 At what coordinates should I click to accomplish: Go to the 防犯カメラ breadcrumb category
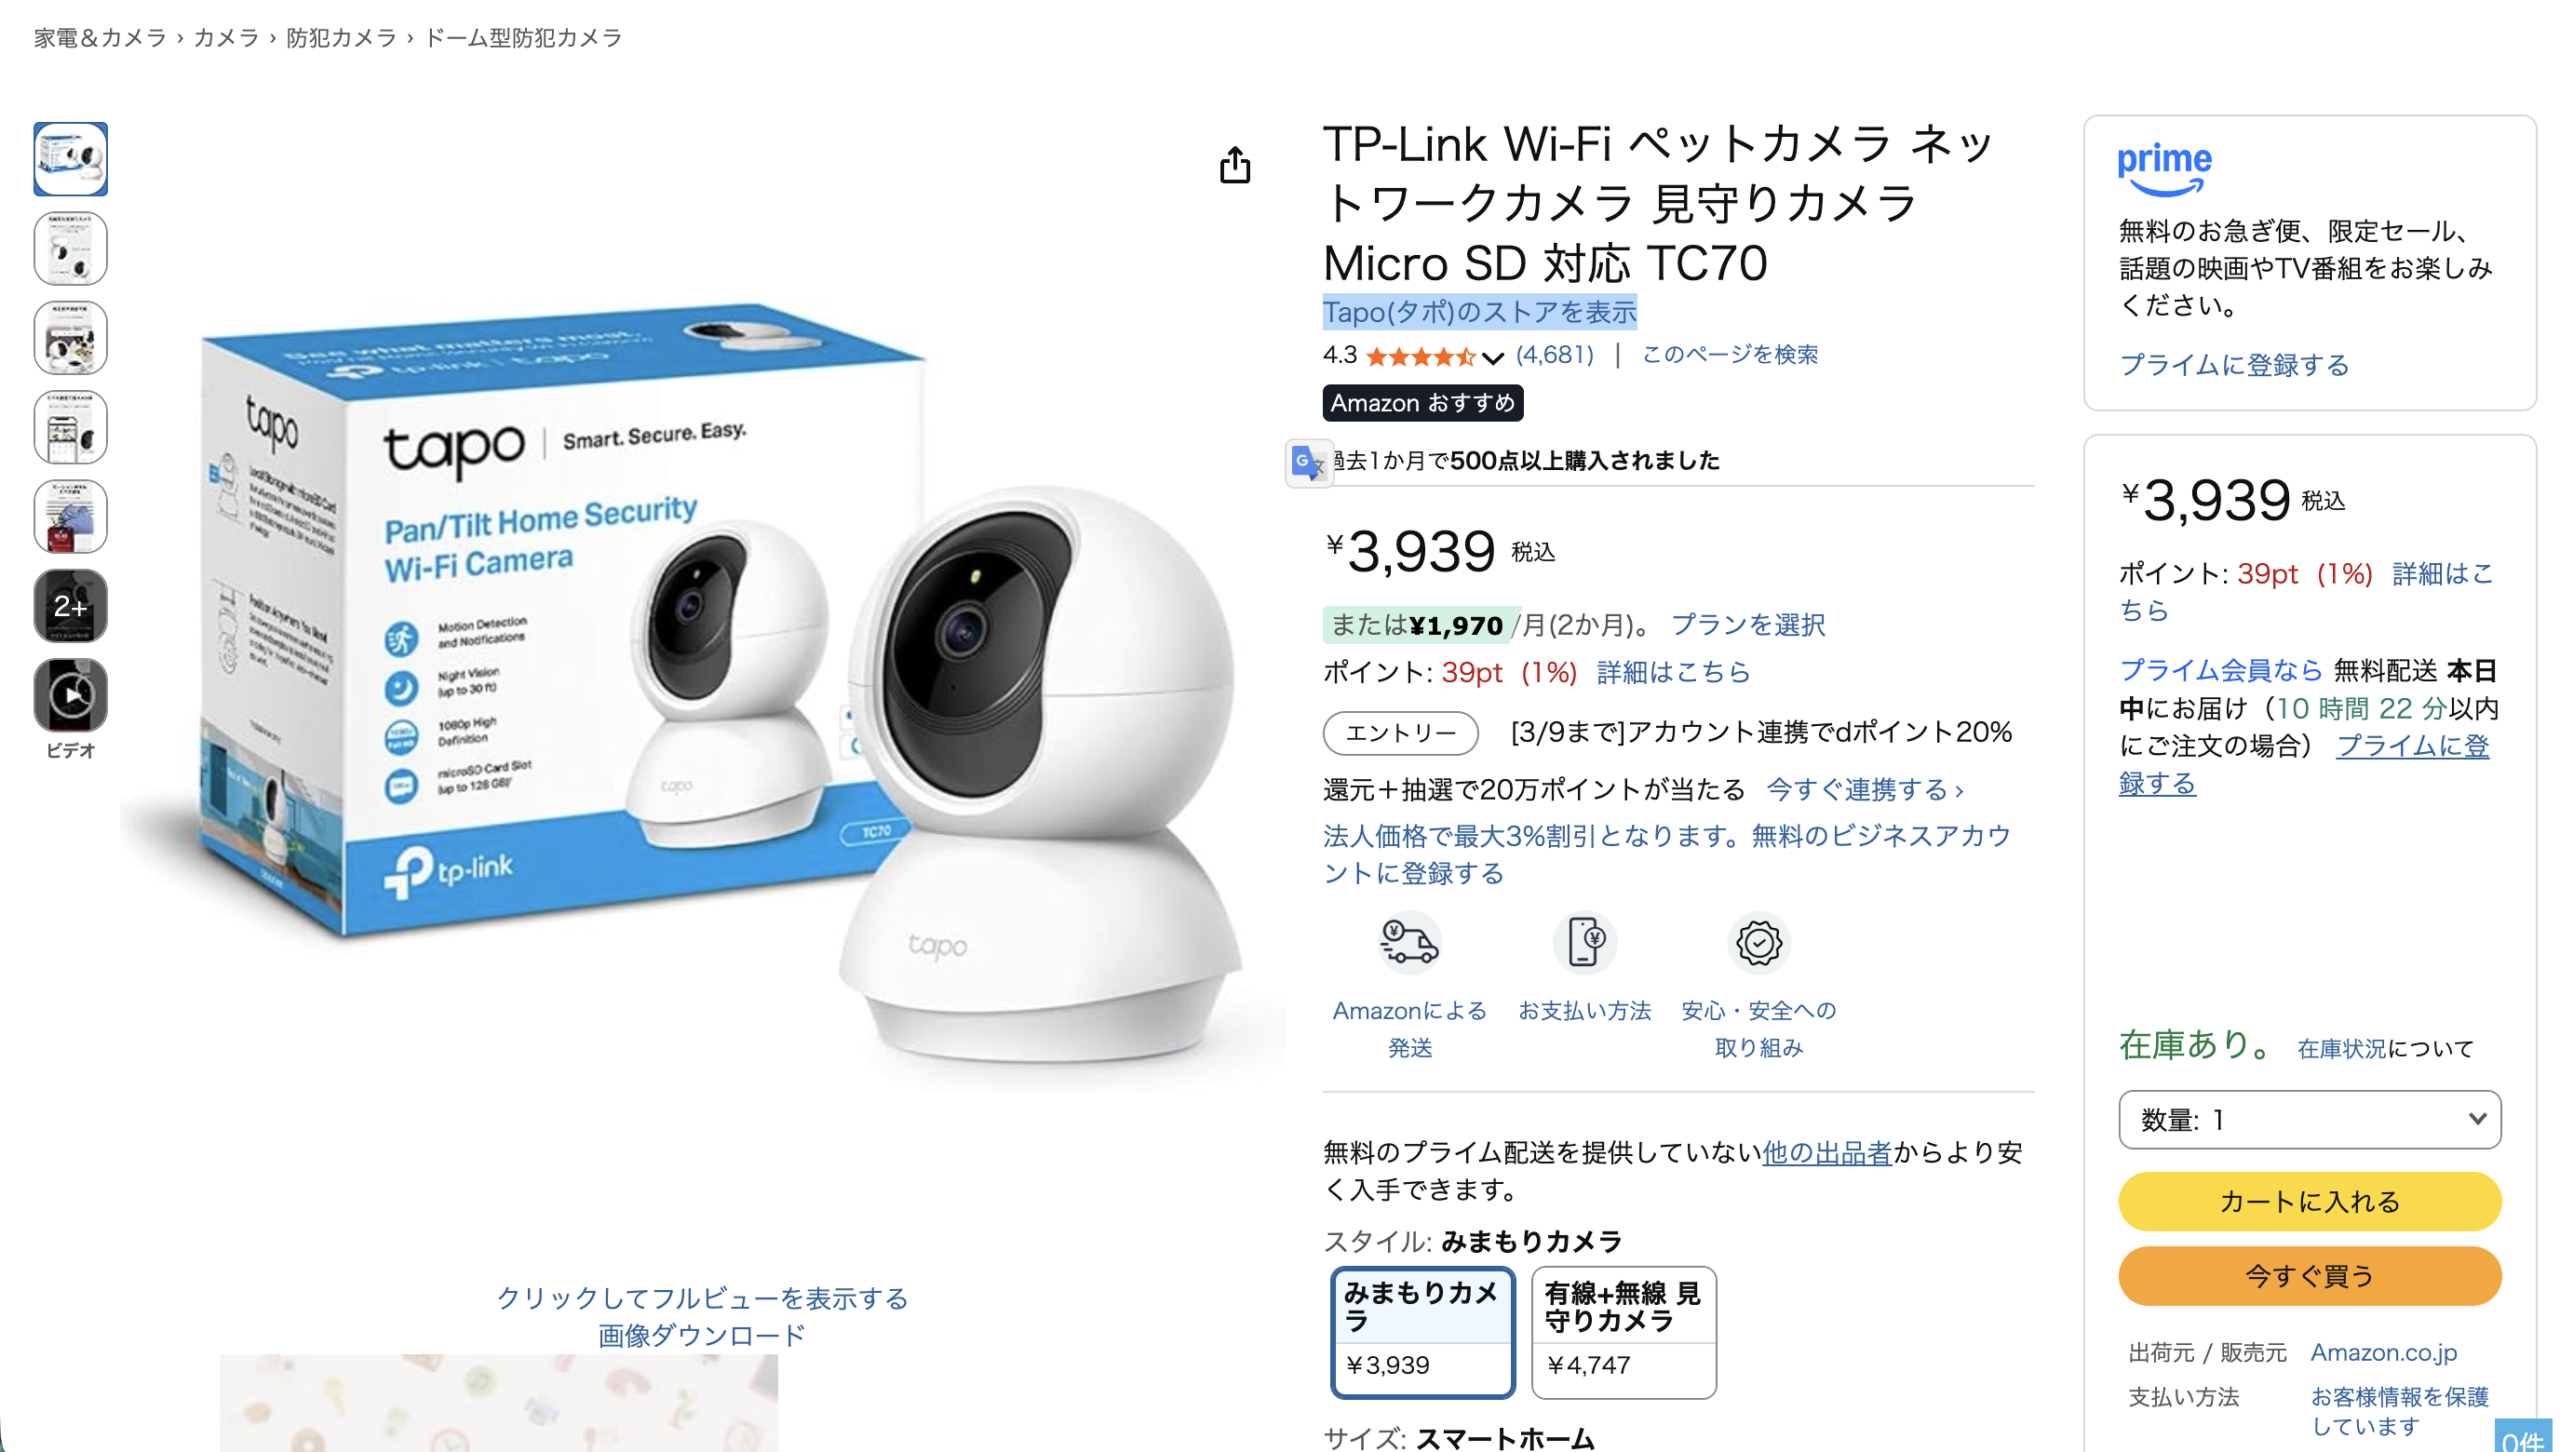tap(341, 38)
